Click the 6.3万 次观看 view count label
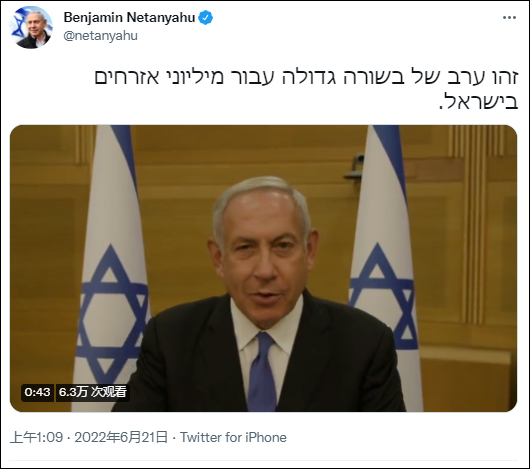530x469 pixels. 93,392
